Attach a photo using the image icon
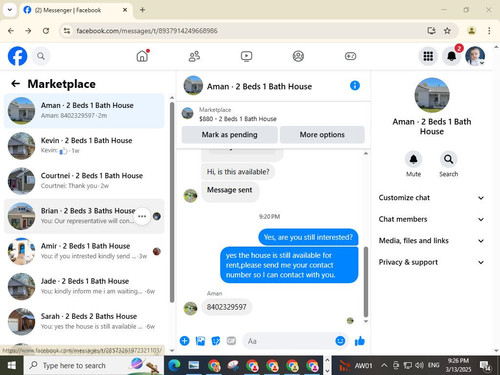This screenshot has width=500, height=375. [200, 341]
